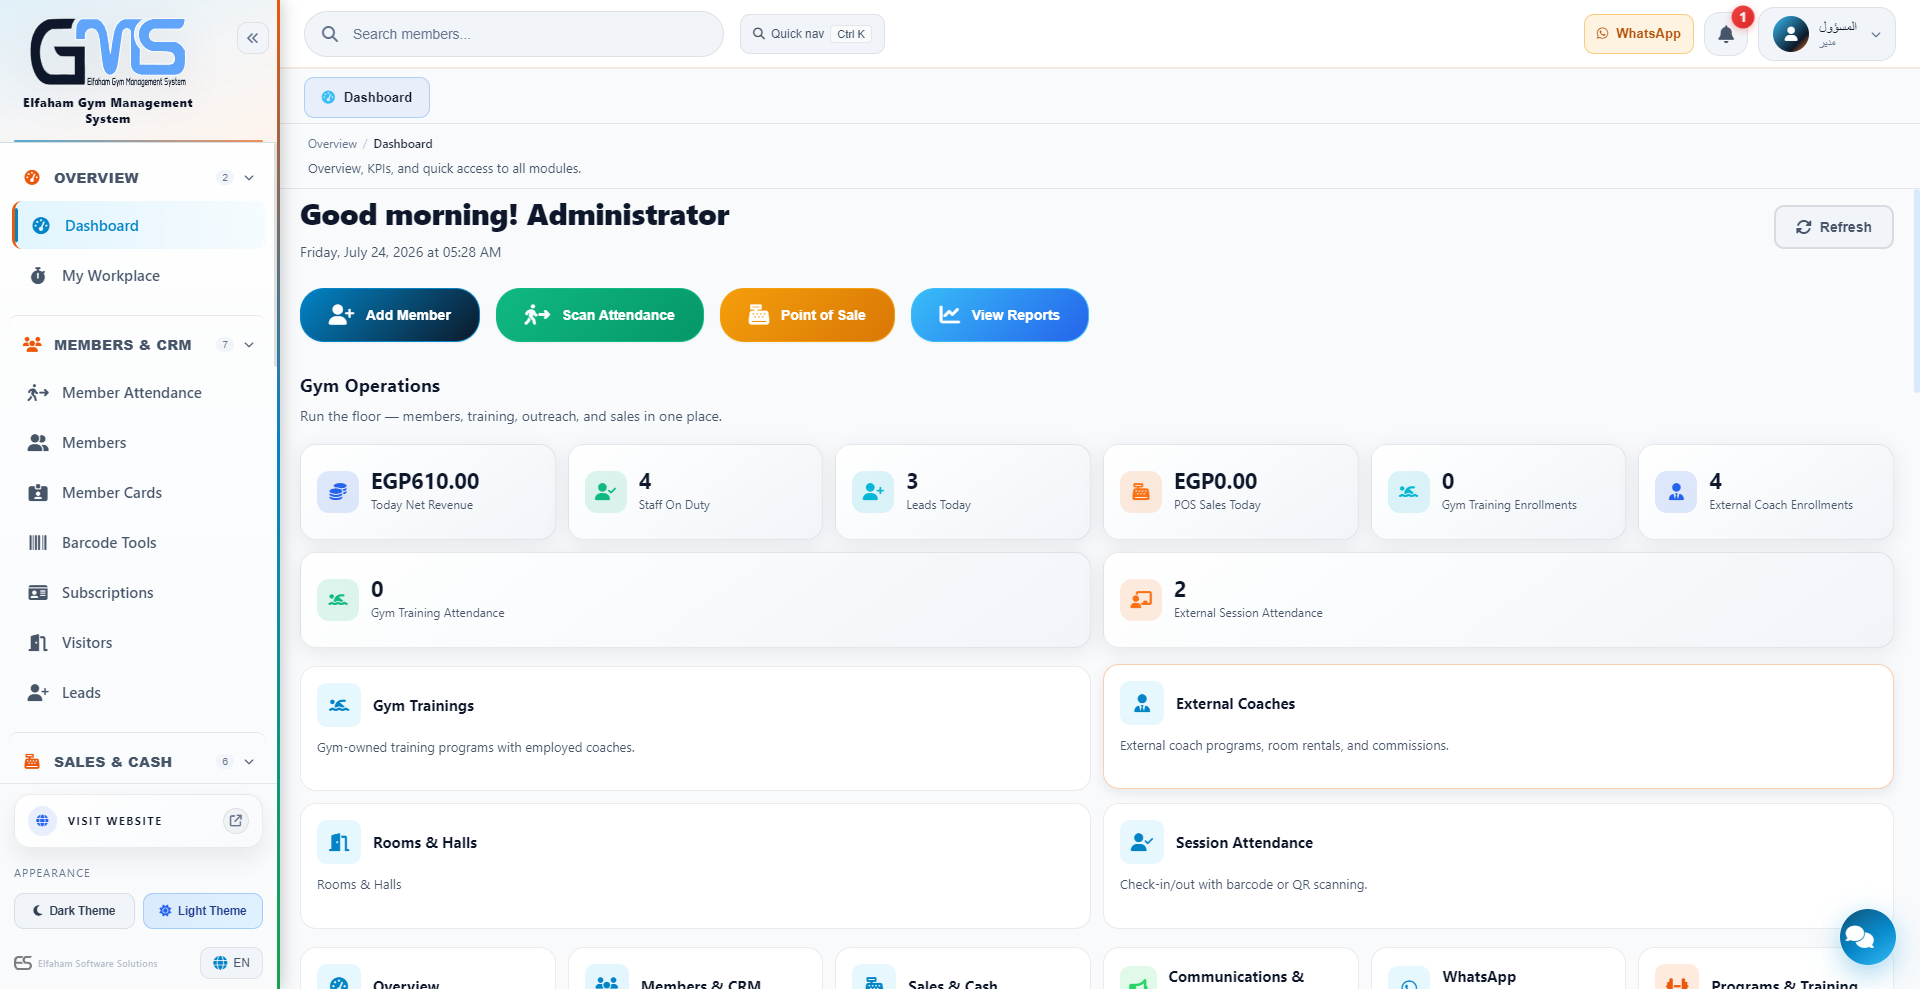Click the Gym Training Enrollments swimmer icon
Viewport: 1920px width, 989px height.
pyautogui.click(x=1409, y=492)
